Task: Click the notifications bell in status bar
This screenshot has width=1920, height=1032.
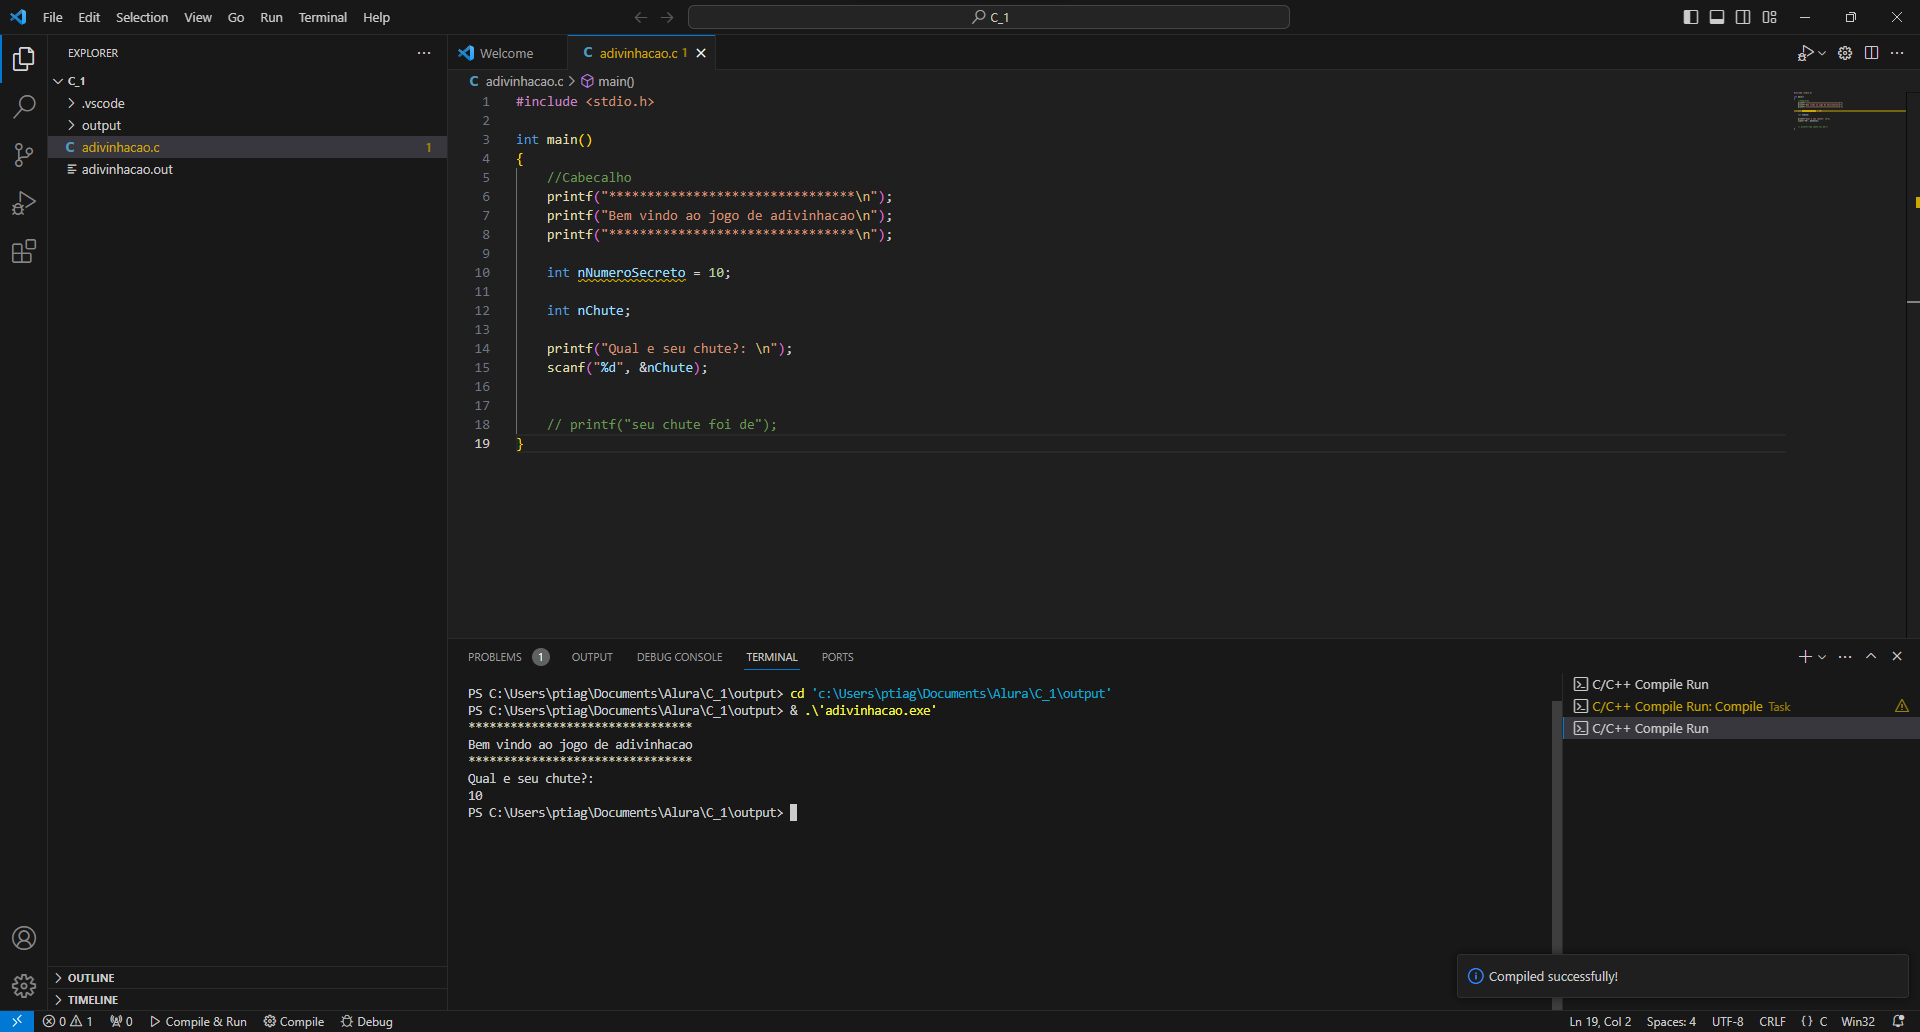Action: 1898,1021
